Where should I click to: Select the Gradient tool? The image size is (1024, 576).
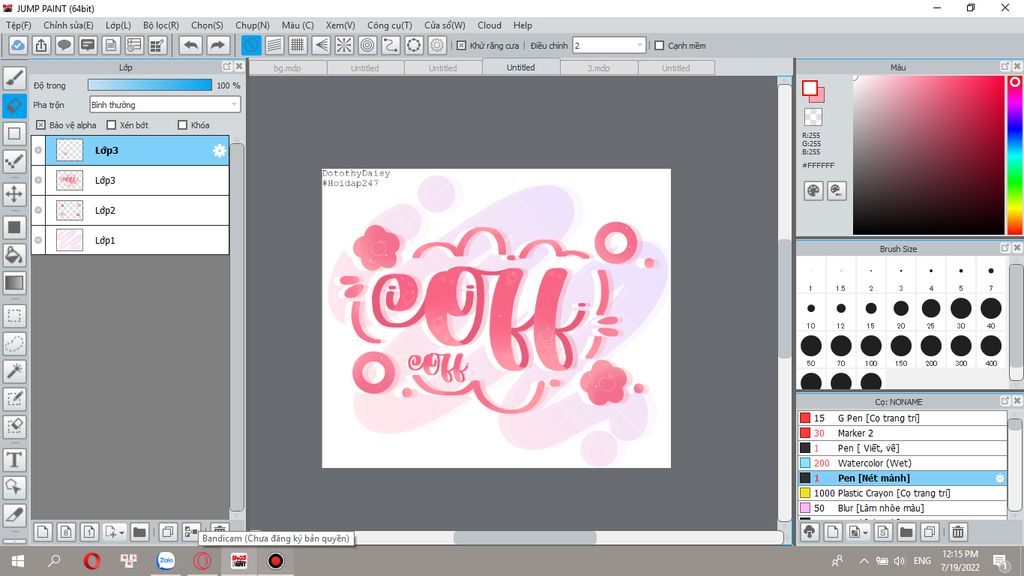14,283
